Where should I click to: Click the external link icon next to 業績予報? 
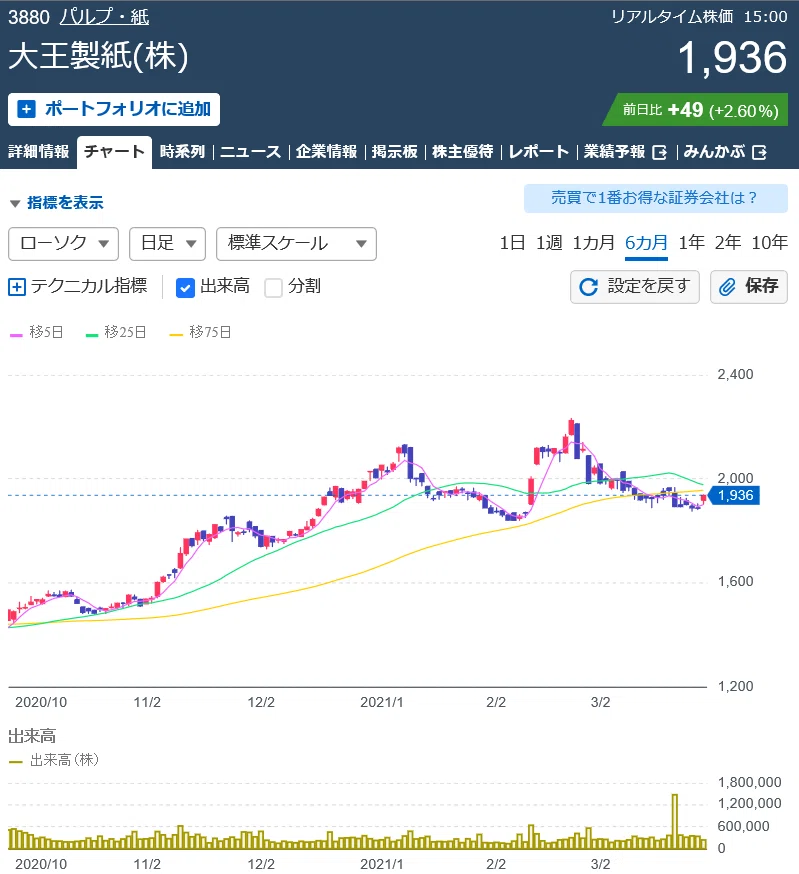660,152
